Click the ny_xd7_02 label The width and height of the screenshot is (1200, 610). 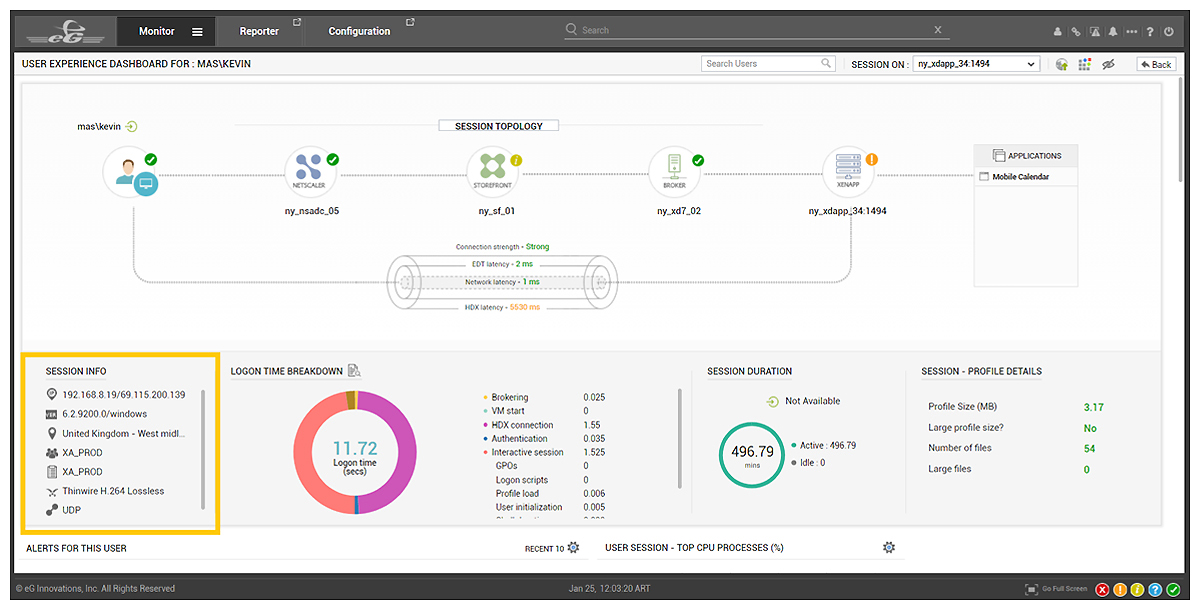[679, 211]
